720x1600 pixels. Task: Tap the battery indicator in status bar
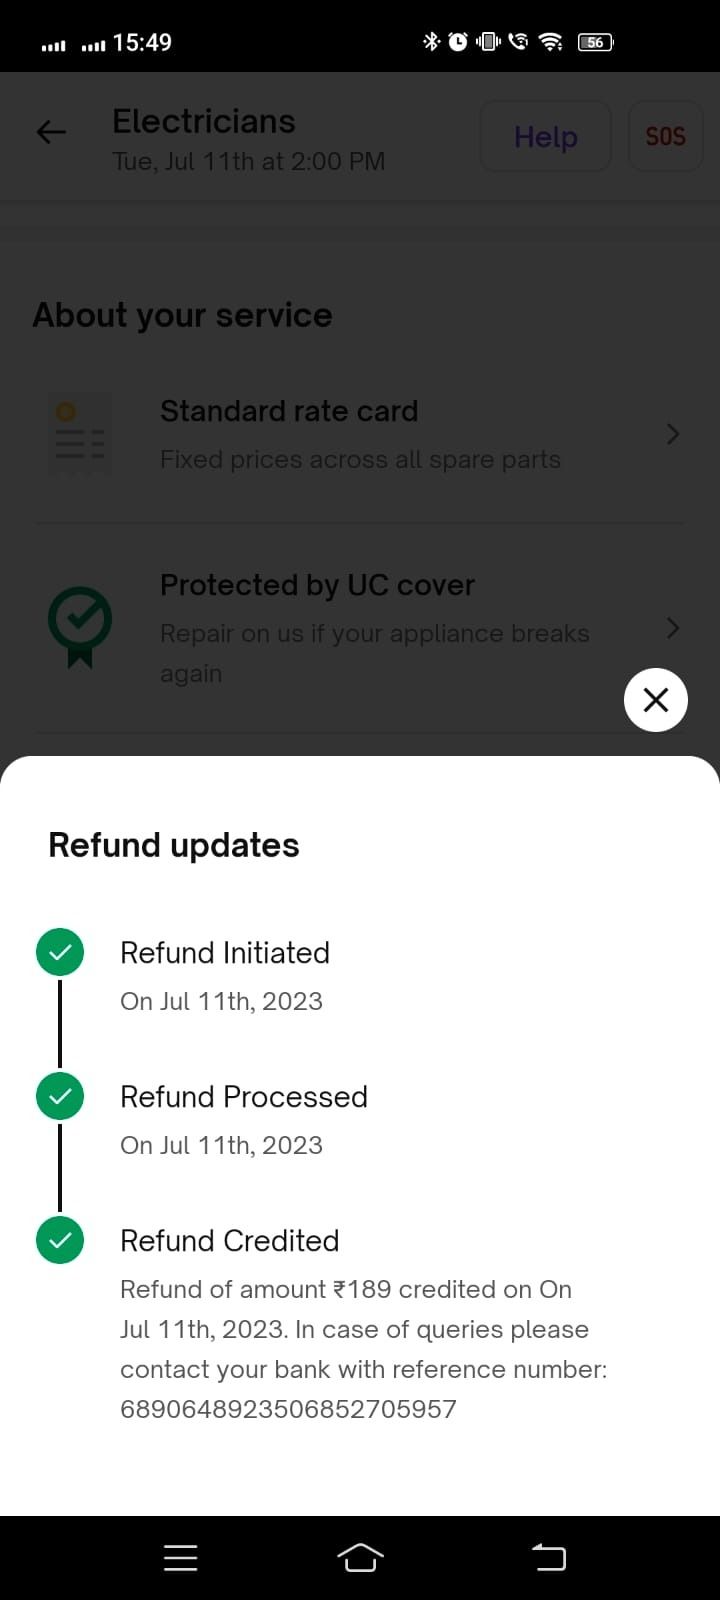(595, 42)
